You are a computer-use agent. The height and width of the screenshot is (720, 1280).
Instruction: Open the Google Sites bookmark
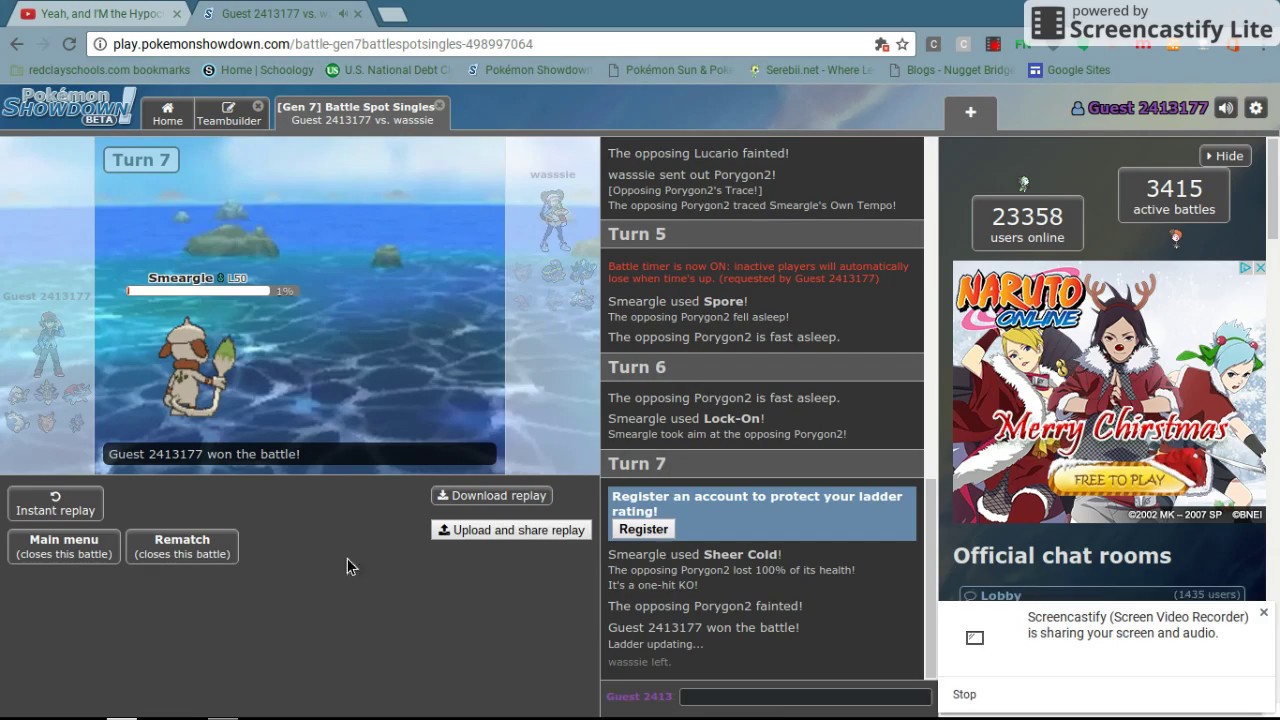[1070, 70]
